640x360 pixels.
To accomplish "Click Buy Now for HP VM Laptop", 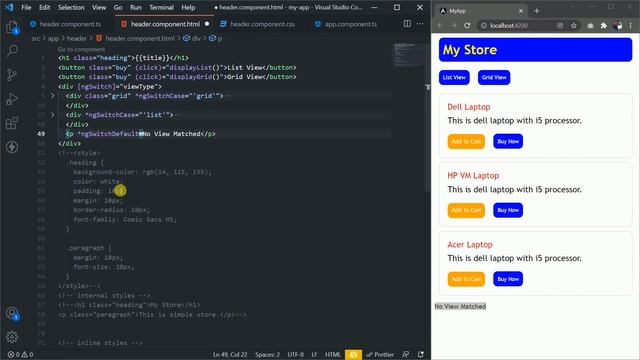I will pyautogui.click(x=508, y=210).
